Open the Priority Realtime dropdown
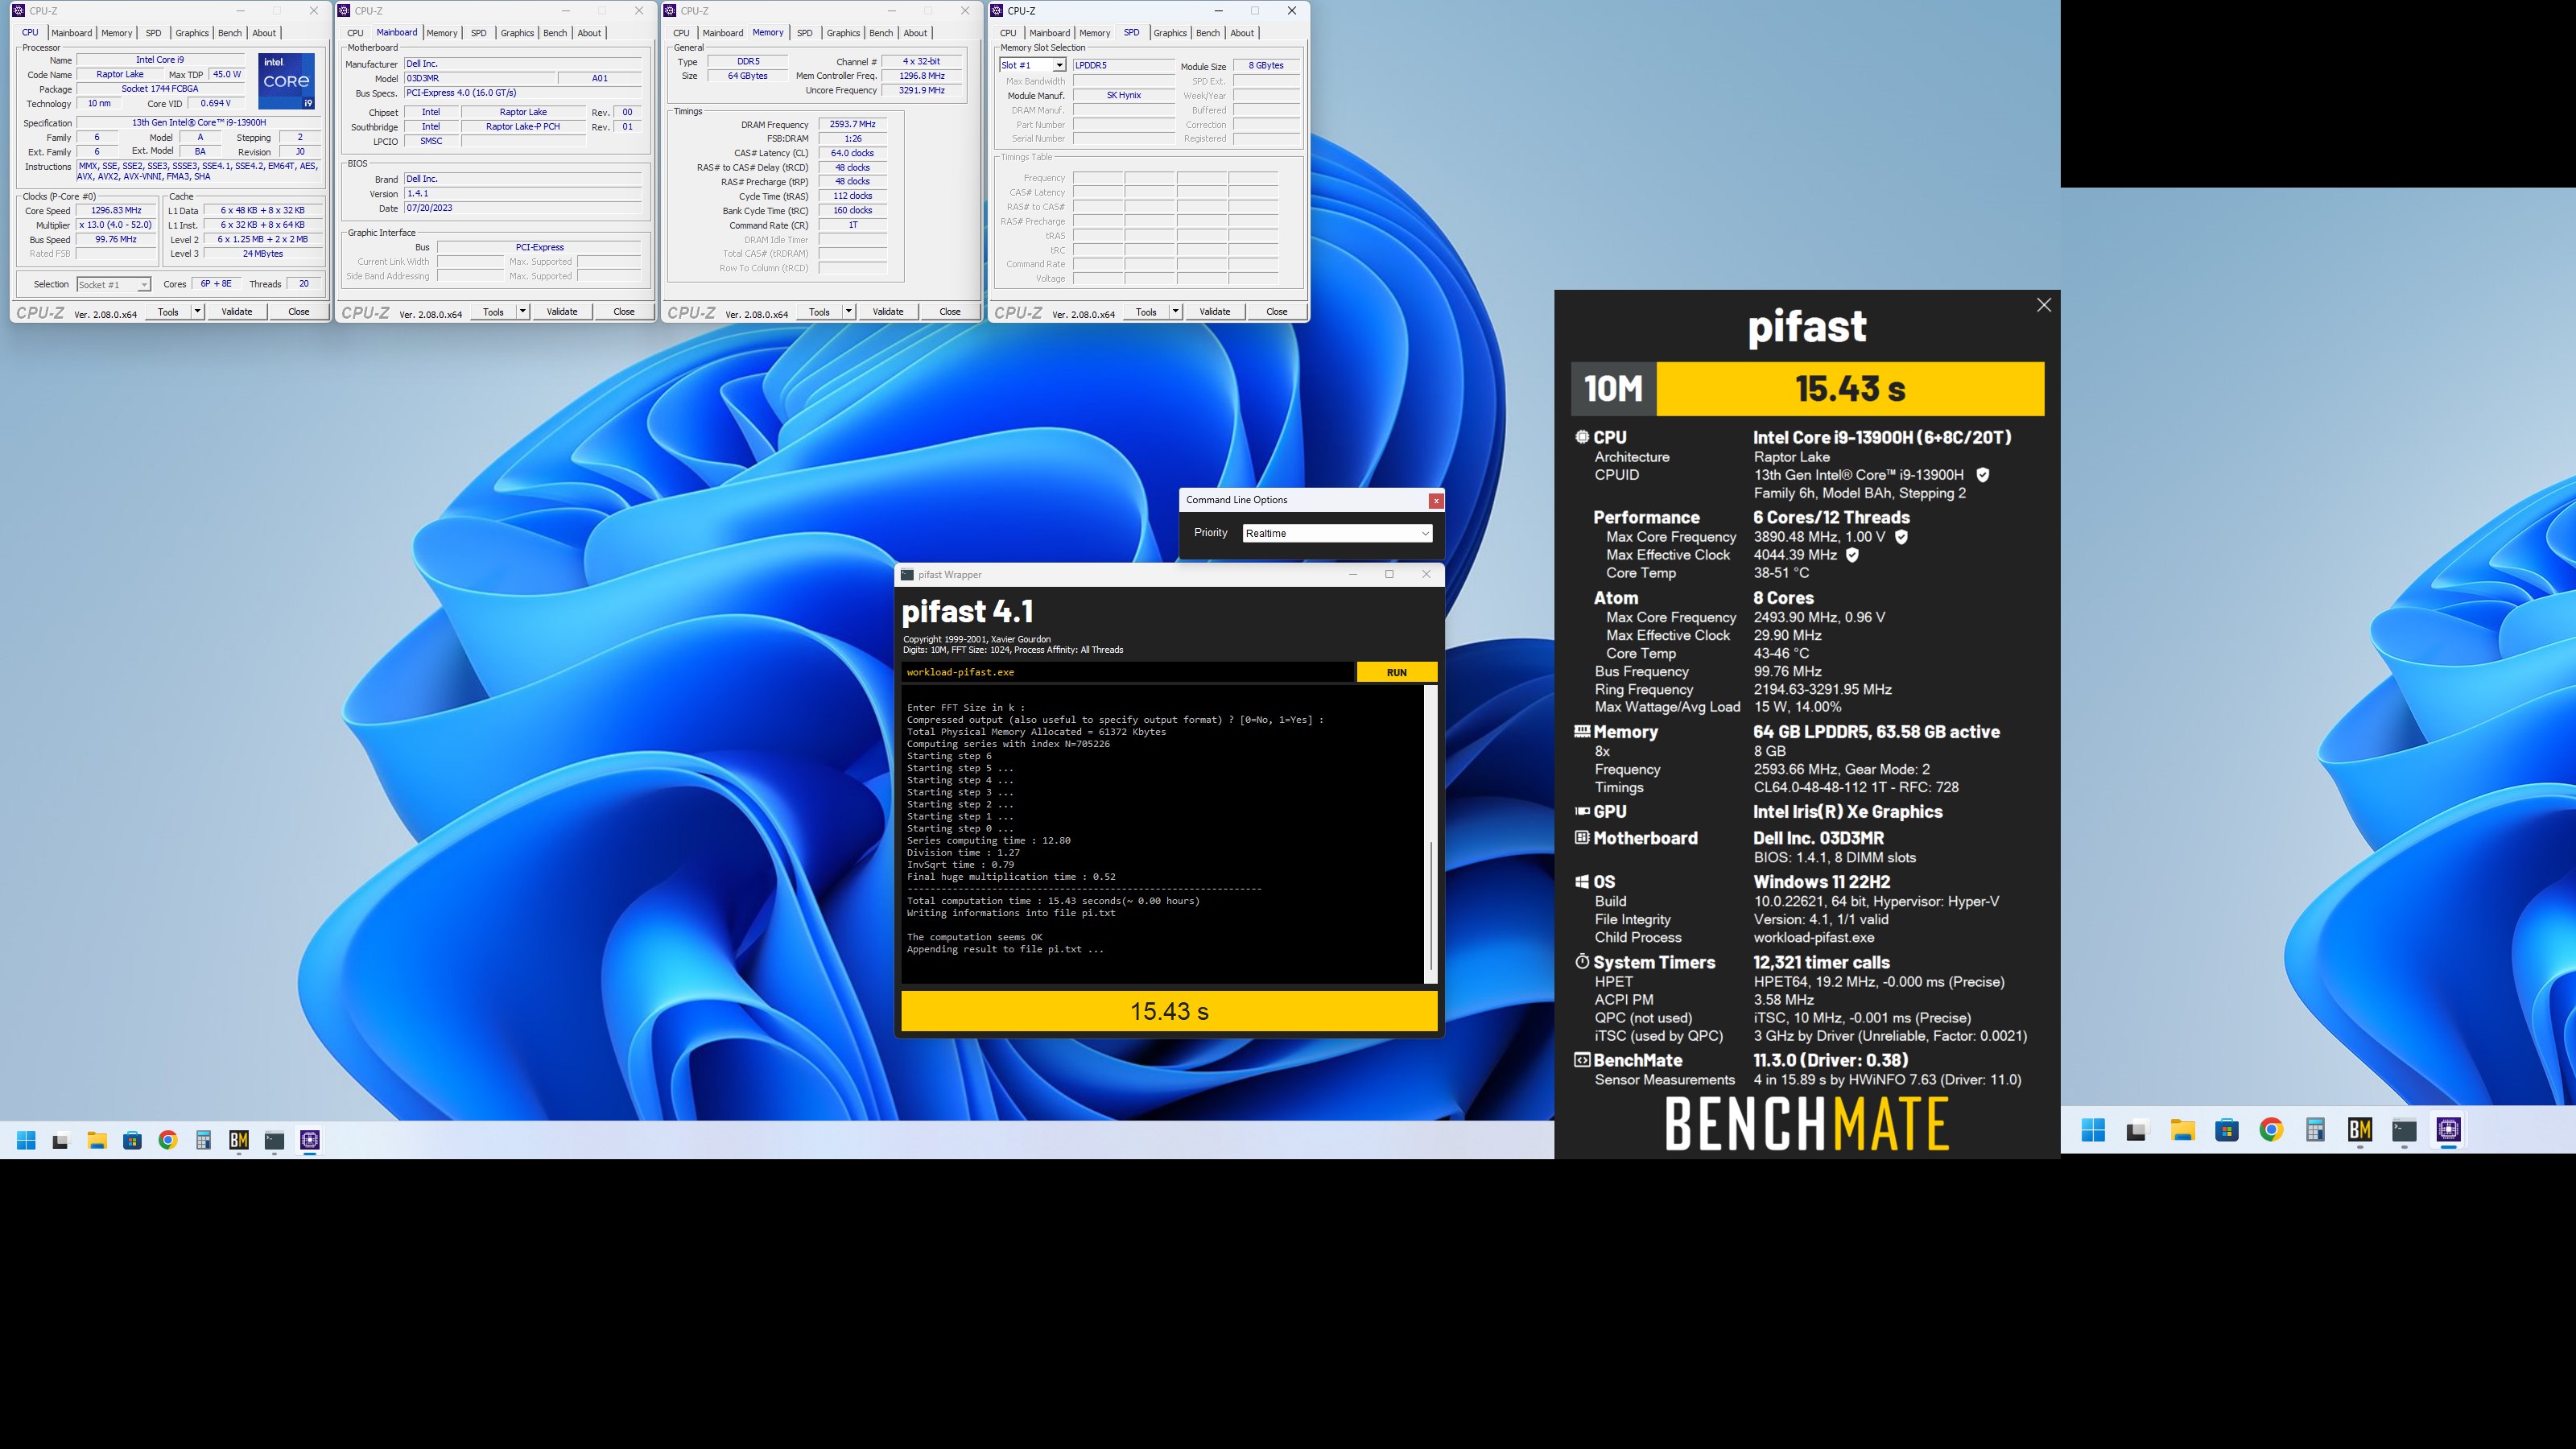The width and height of the screenshot is (2576, 1449). [x=1337, y=533]
